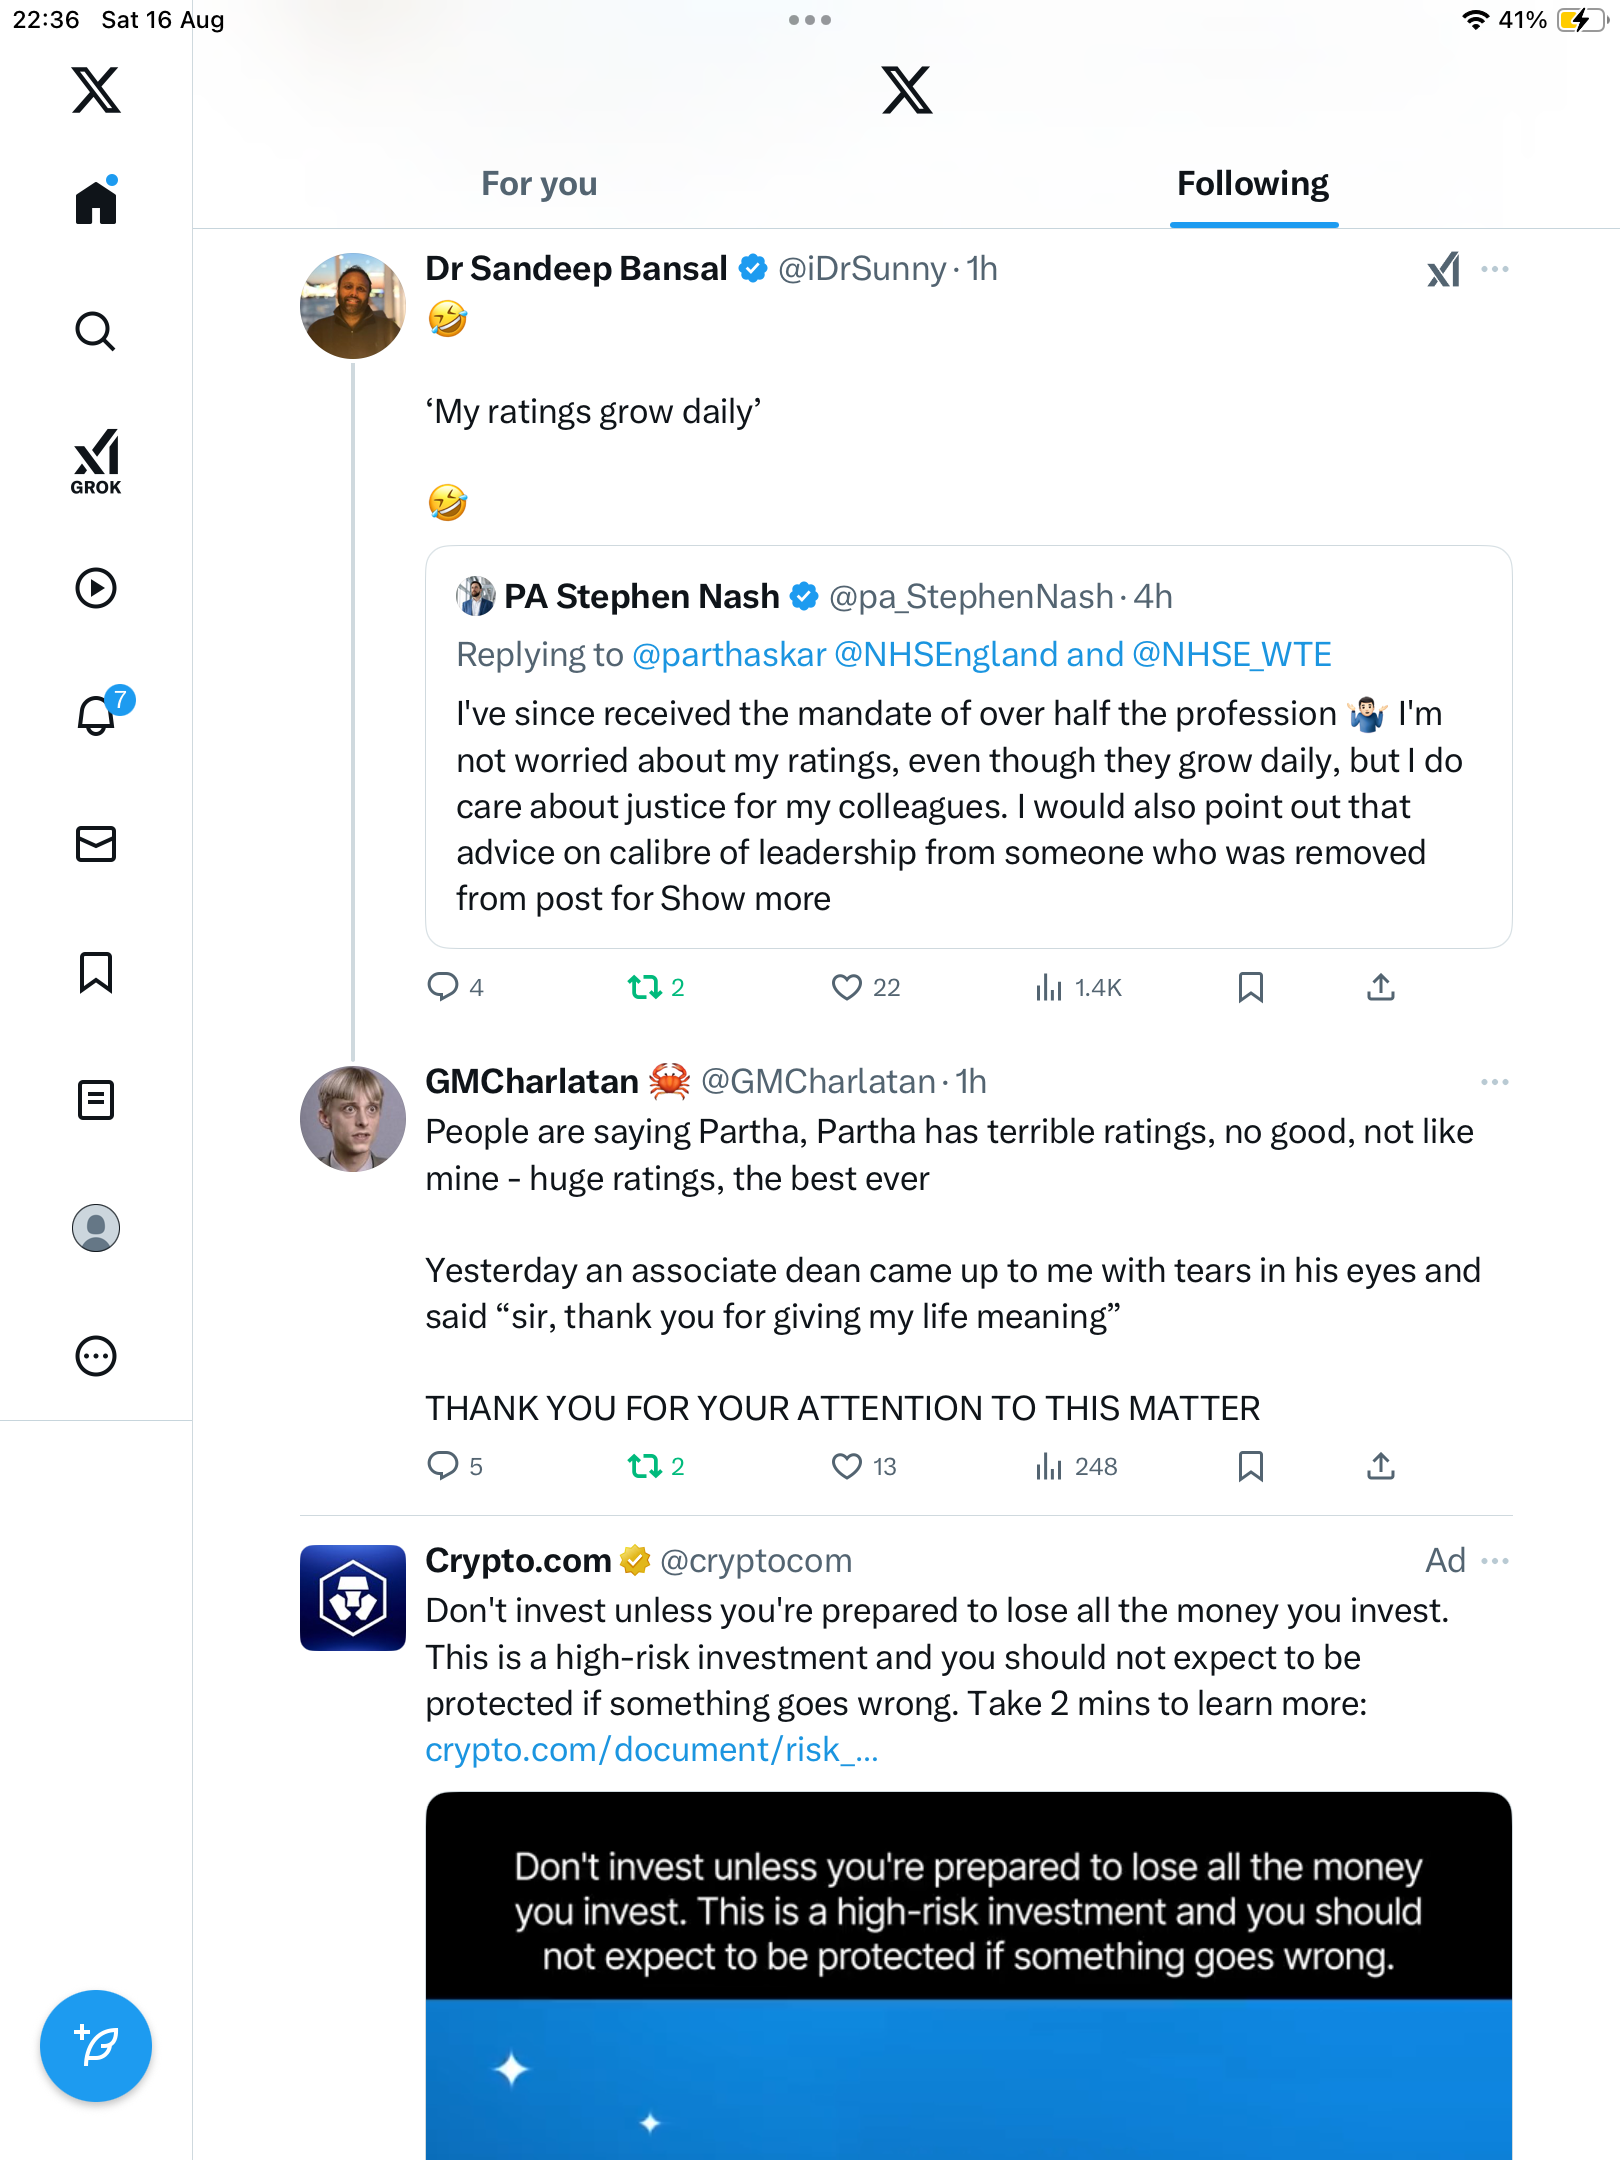
Task: Share the GMCharlatan post
Action: [1380, 1467]
